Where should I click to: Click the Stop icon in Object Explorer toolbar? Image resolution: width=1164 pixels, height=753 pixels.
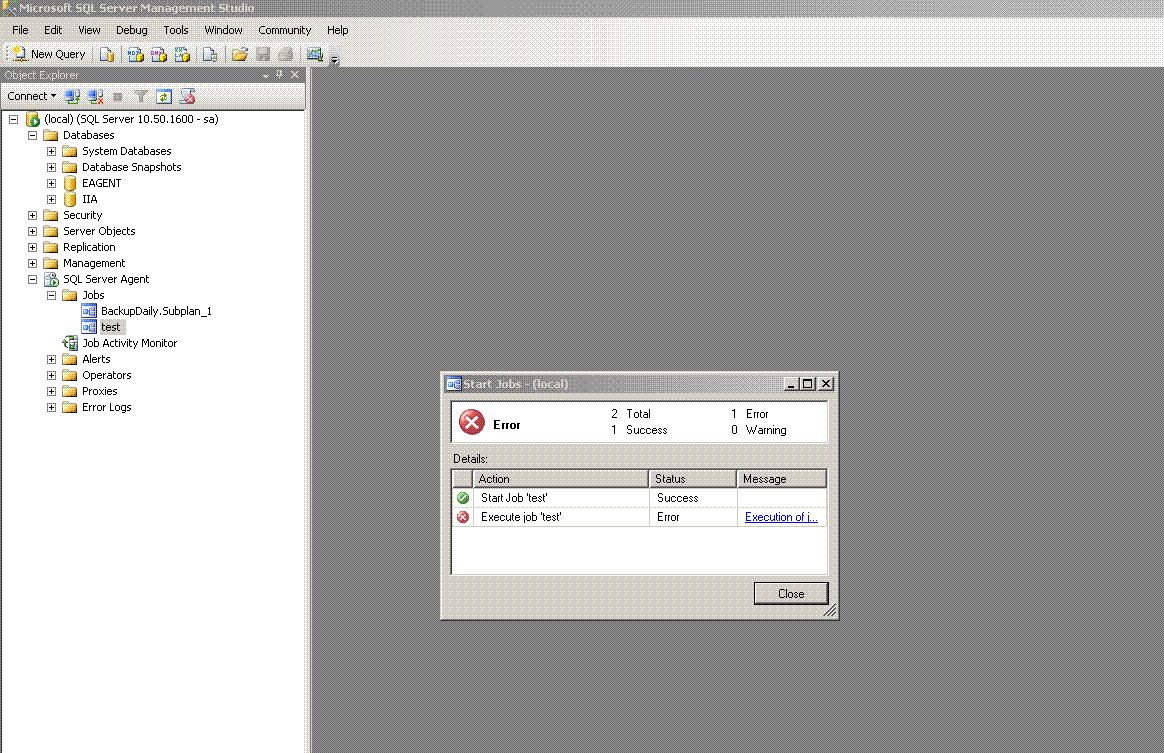coord(117,97)
